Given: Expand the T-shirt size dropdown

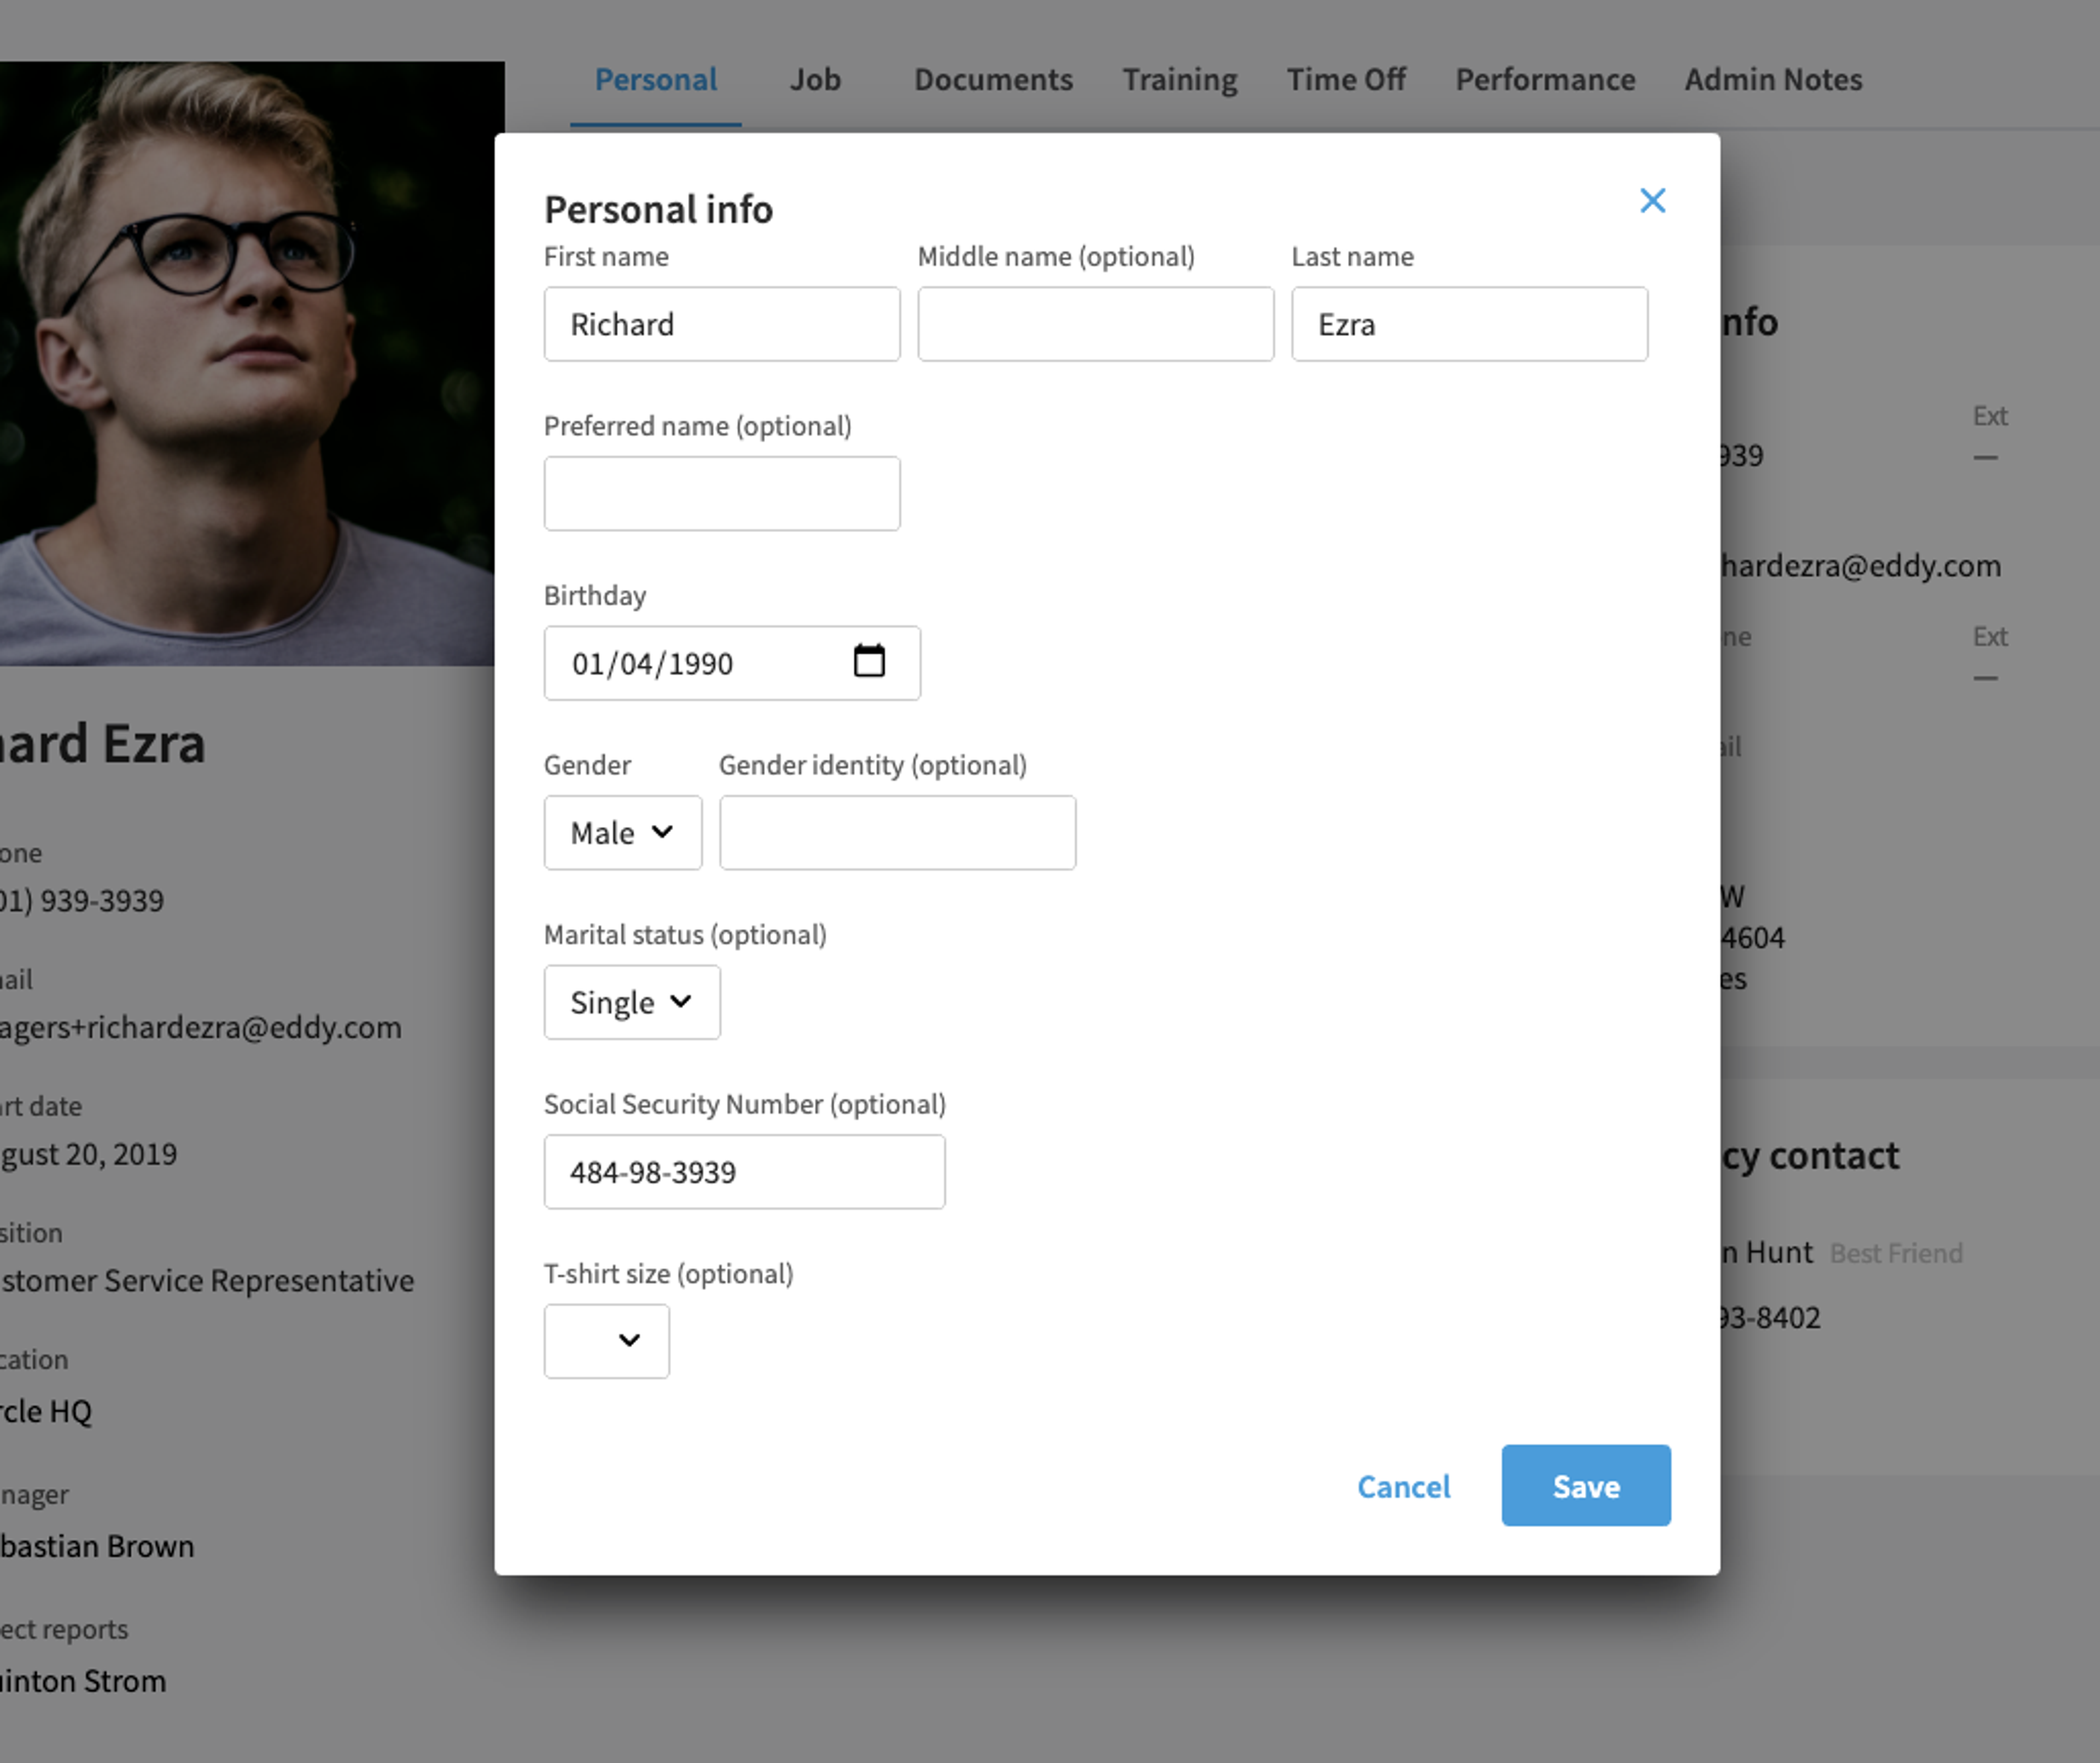Looking at the screenshot, I should pyautogui.click(x=606, y=1341).
